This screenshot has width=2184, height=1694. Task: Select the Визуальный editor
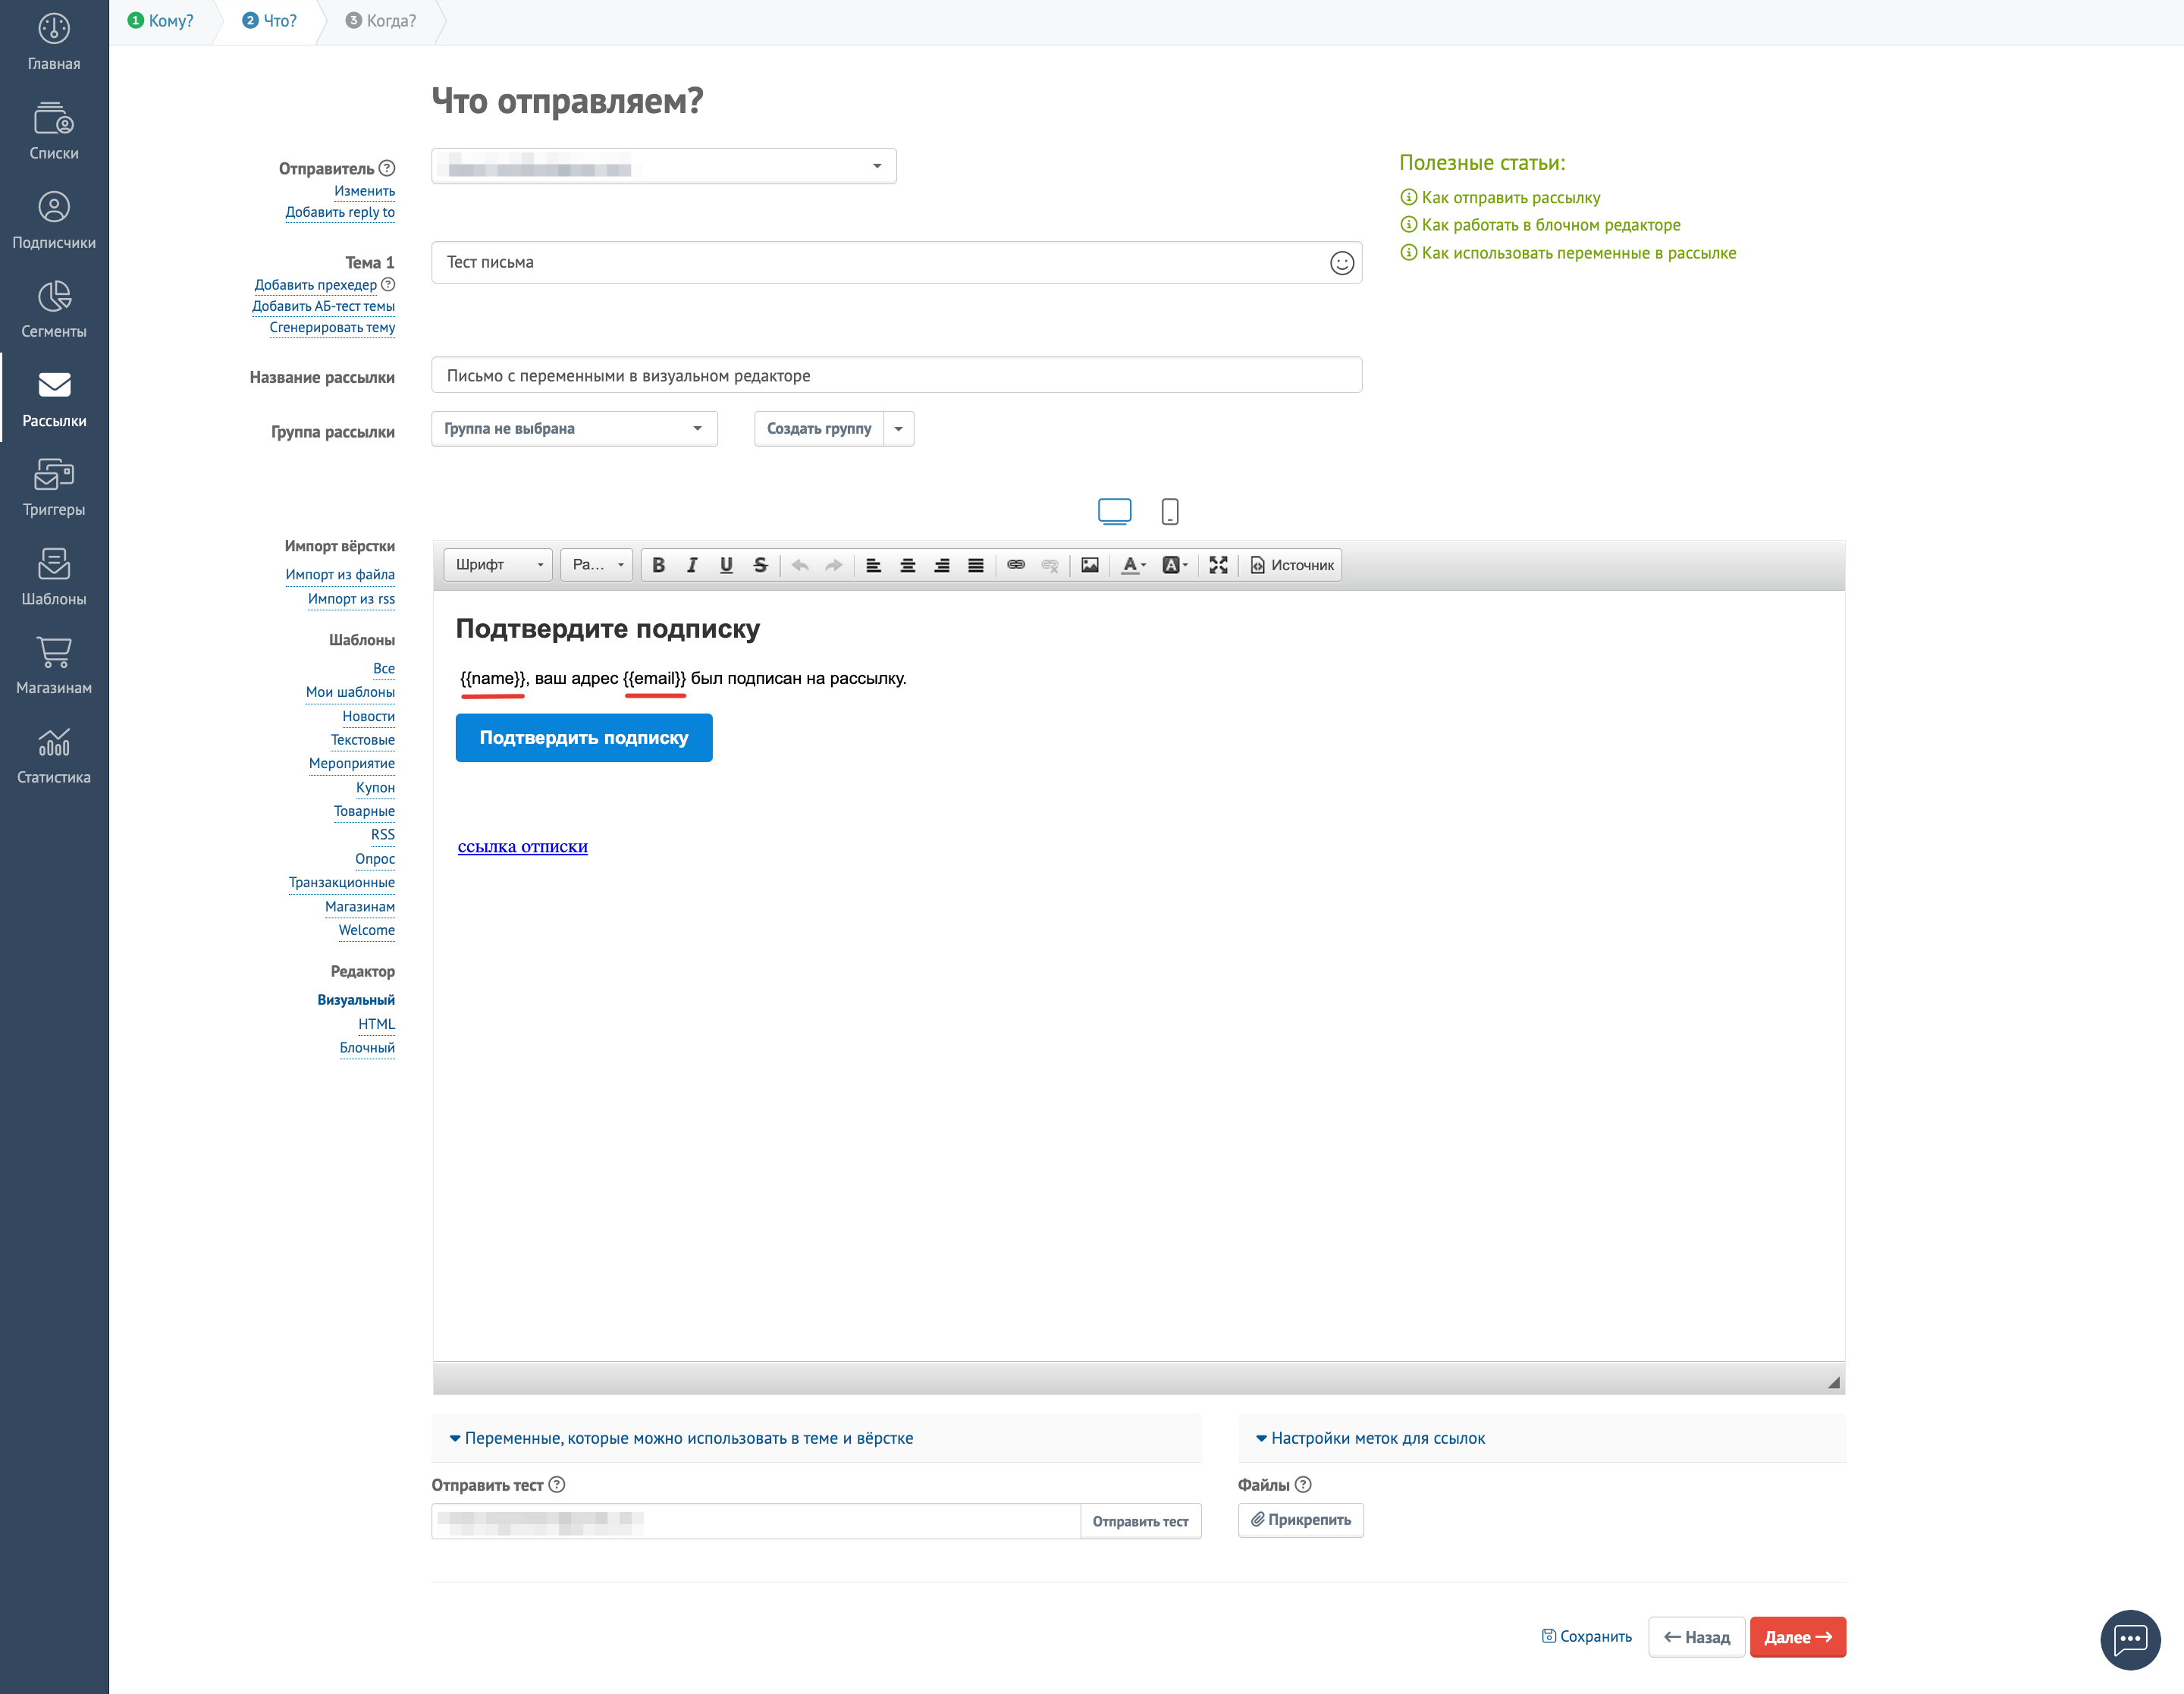(356, 1000)
